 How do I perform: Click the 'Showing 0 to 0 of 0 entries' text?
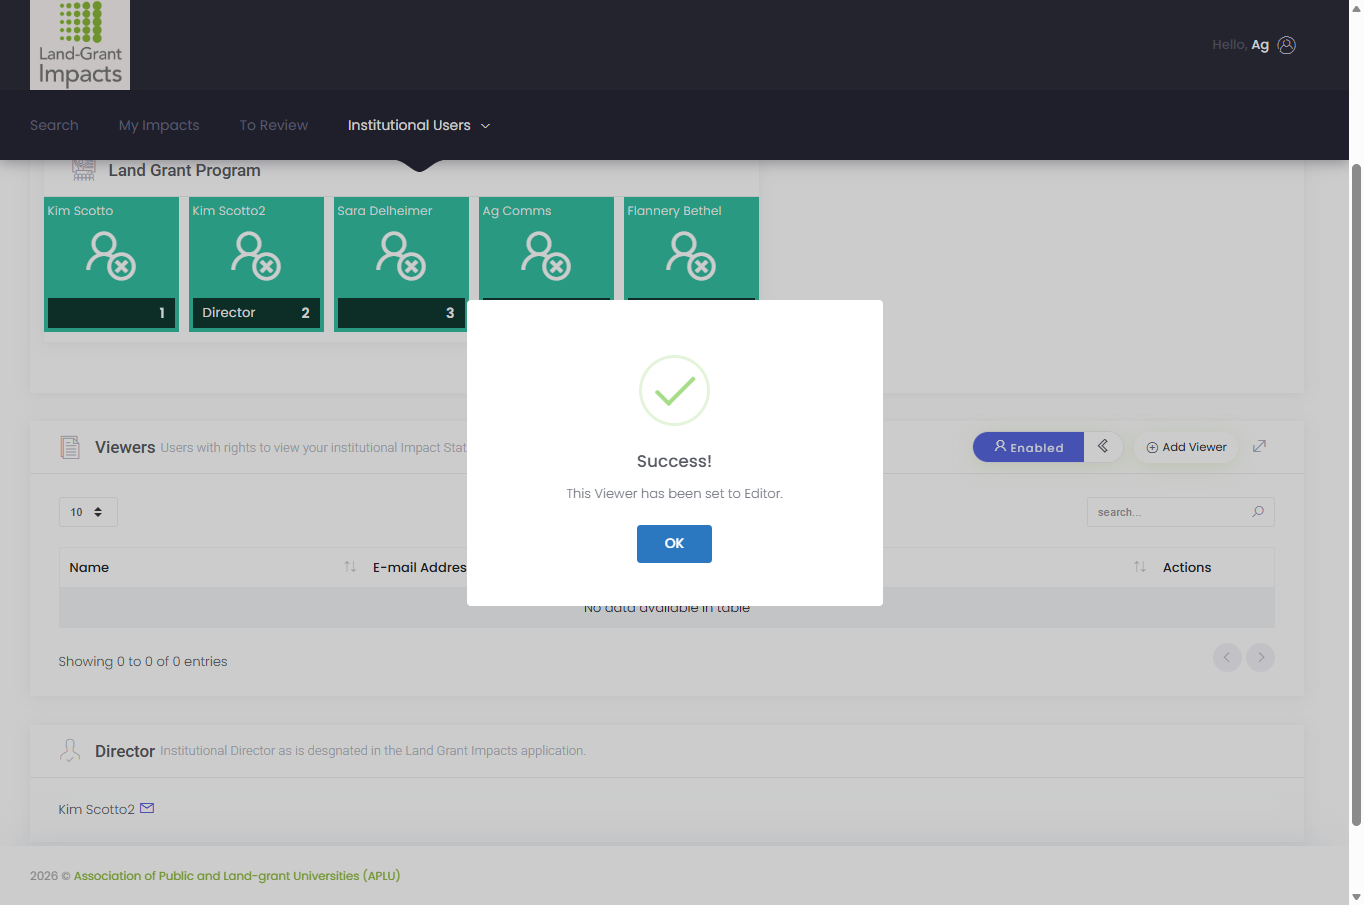(x=143, y=661)
